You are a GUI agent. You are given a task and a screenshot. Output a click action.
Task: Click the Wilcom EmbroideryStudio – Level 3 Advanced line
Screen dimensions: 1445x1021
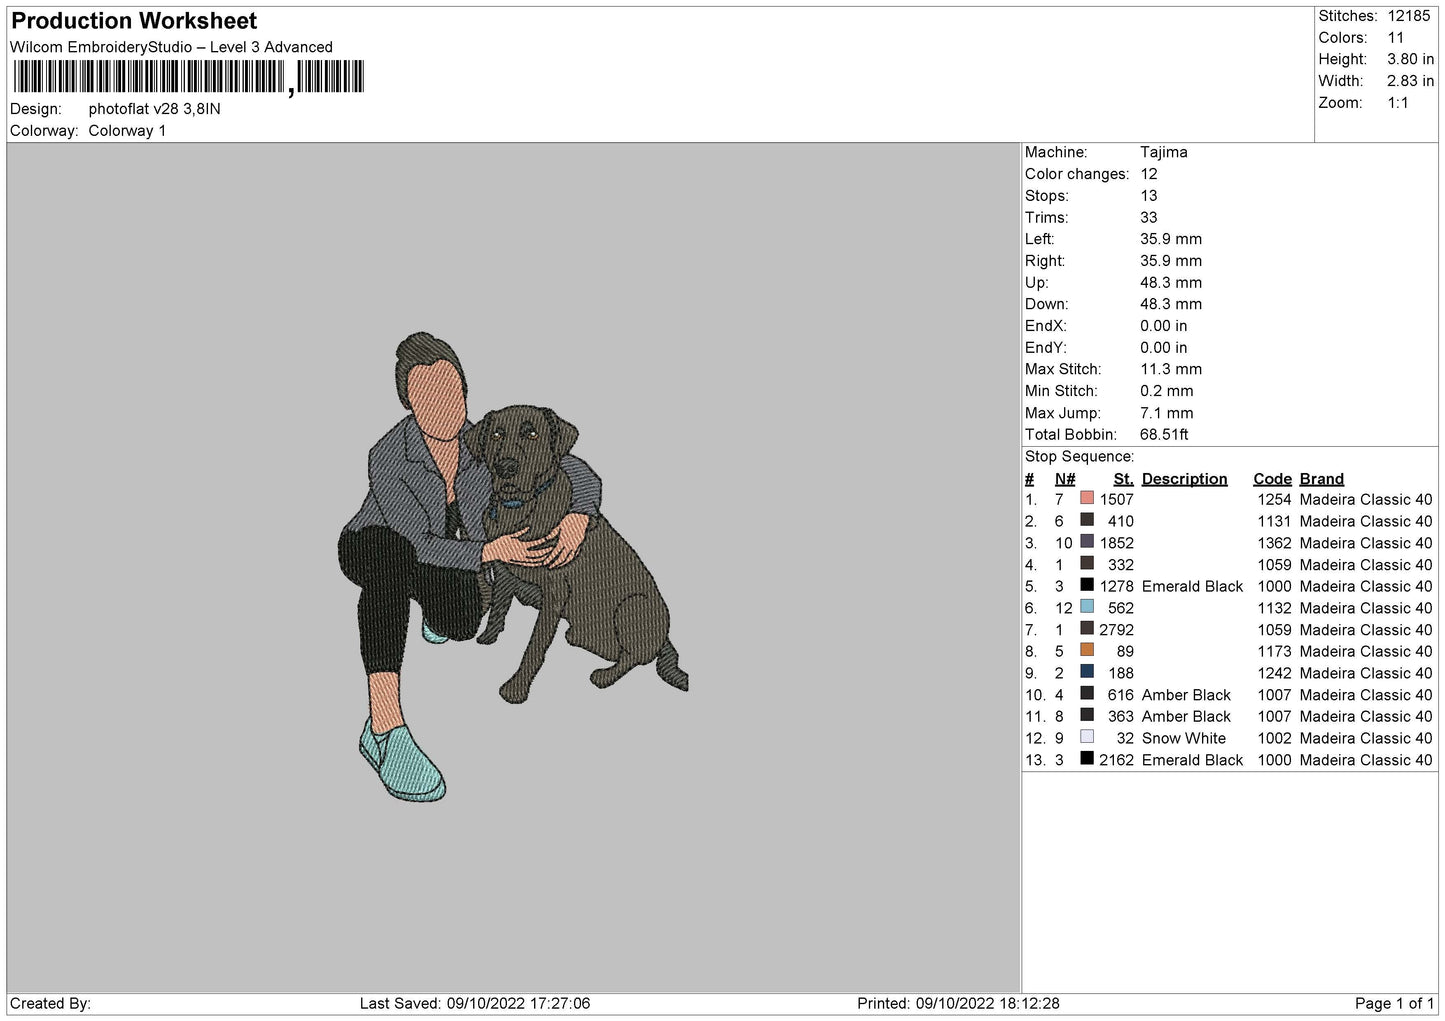[171, 47]
